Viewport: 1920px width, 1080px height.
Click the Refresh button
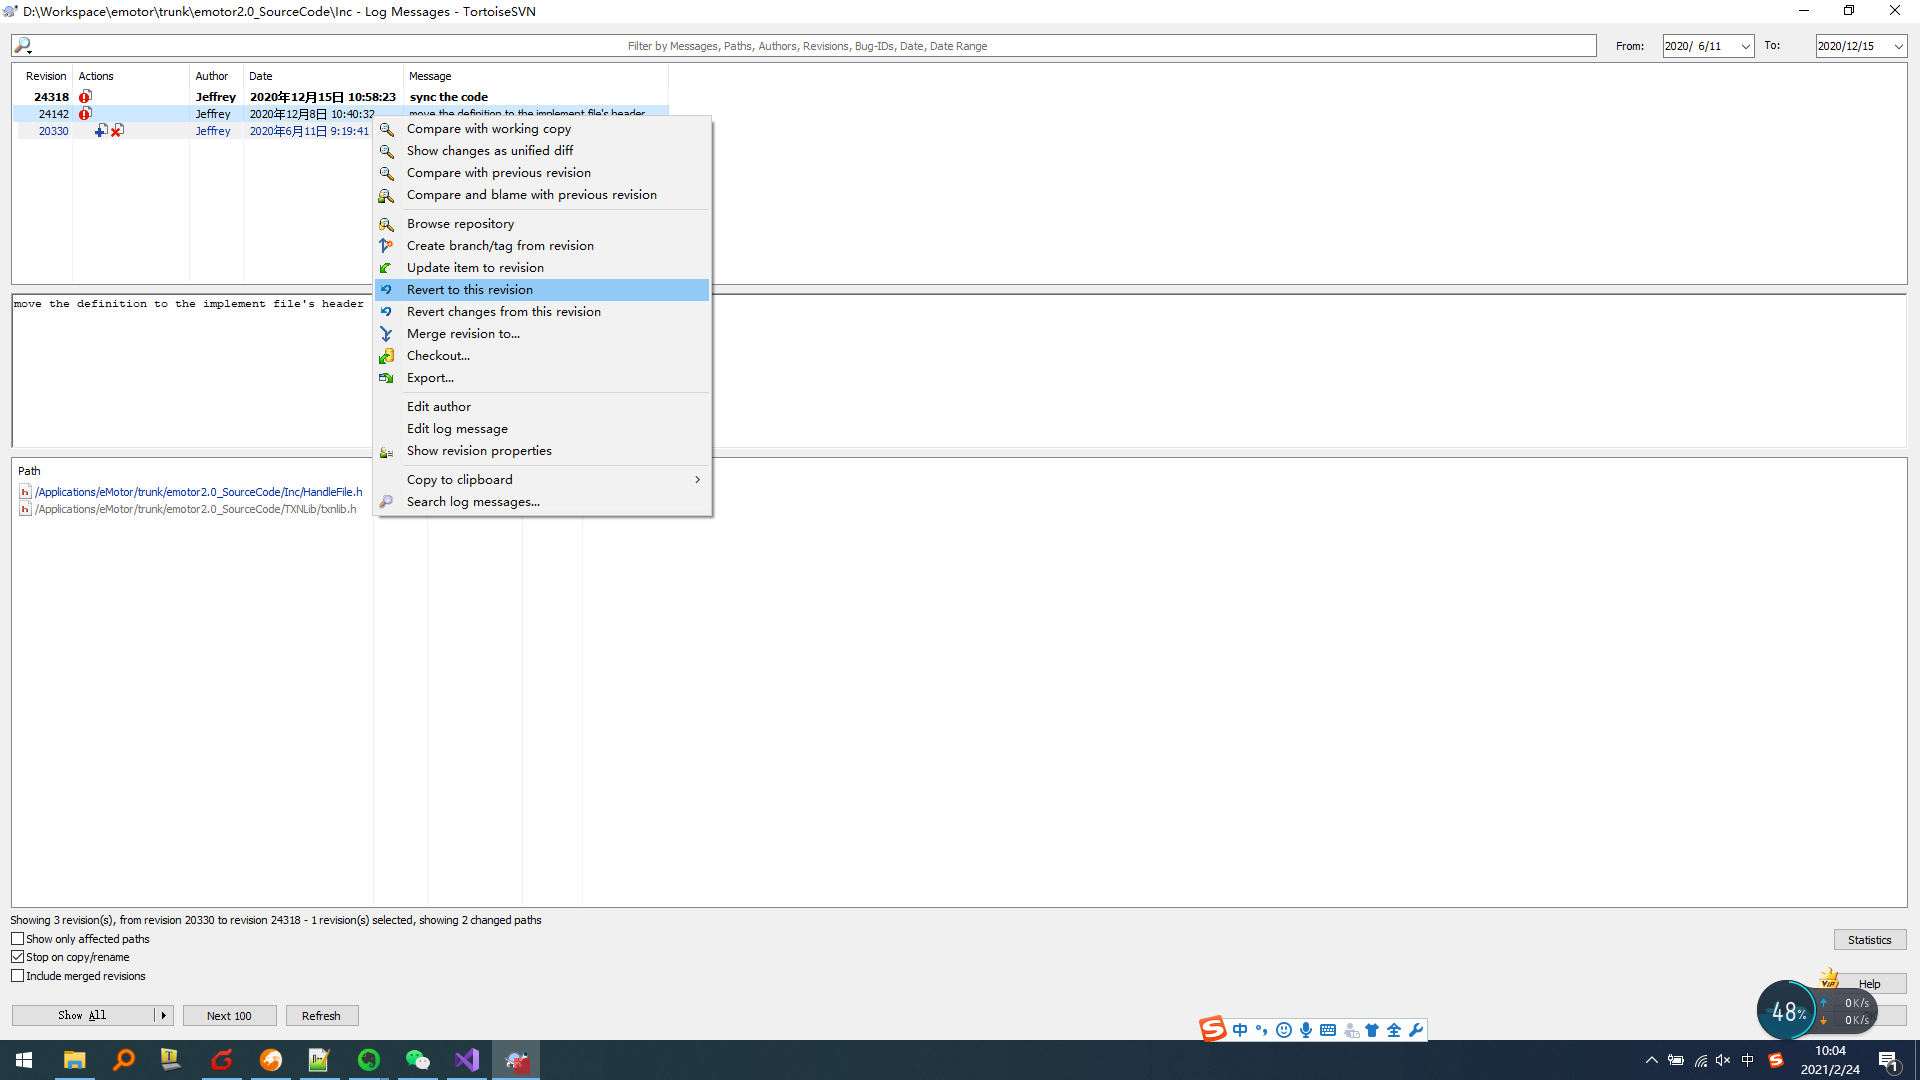click(x=320, y=1014)
